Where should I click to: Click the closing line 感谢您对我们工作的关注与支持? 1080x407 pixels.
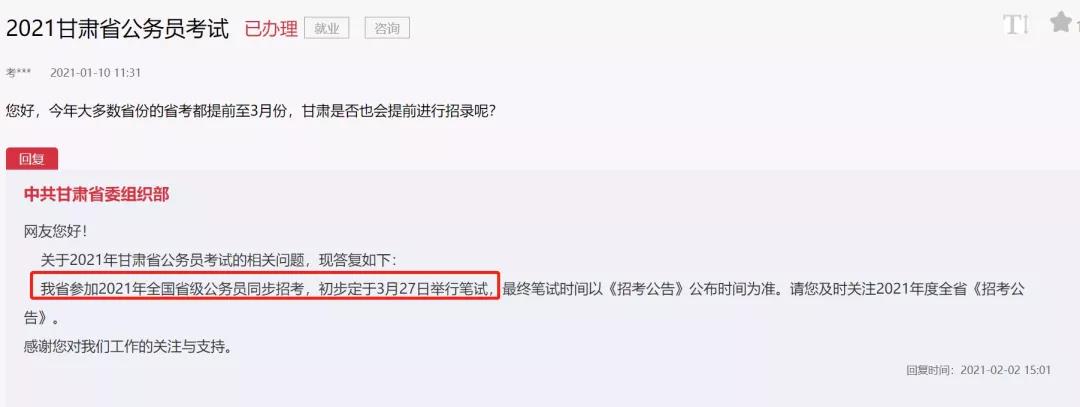[127, 346]
